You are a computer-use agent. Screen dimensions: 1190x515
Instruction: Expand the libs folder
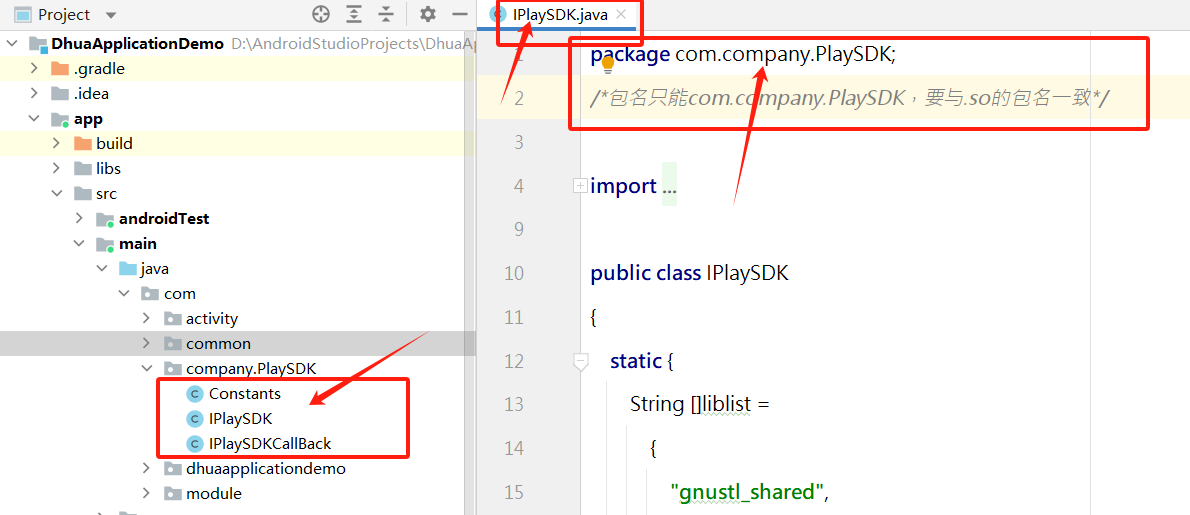(57, 168)
